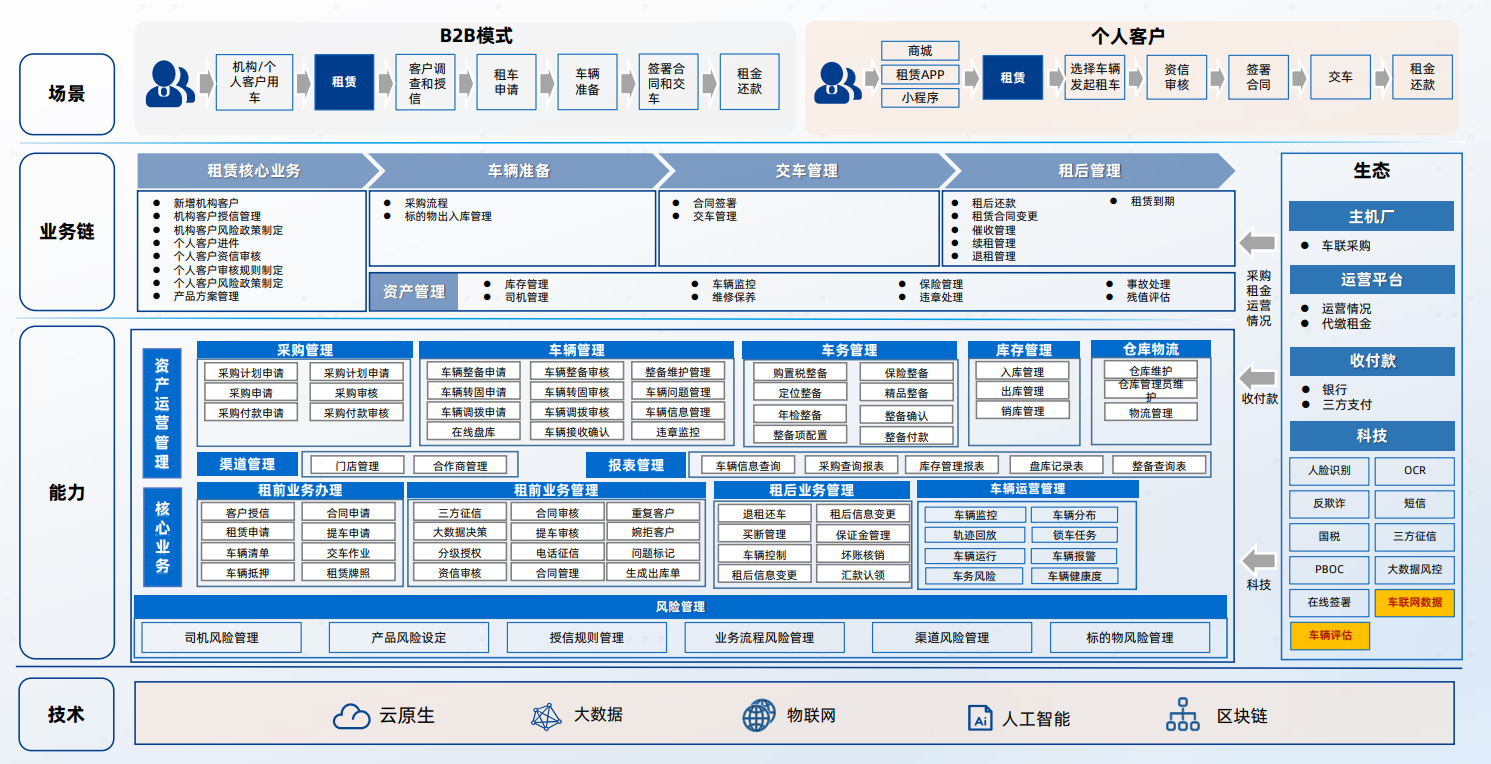Click the 个人客户 user group icon
The width and height of the screenshot is (1491, 764).
836,83
